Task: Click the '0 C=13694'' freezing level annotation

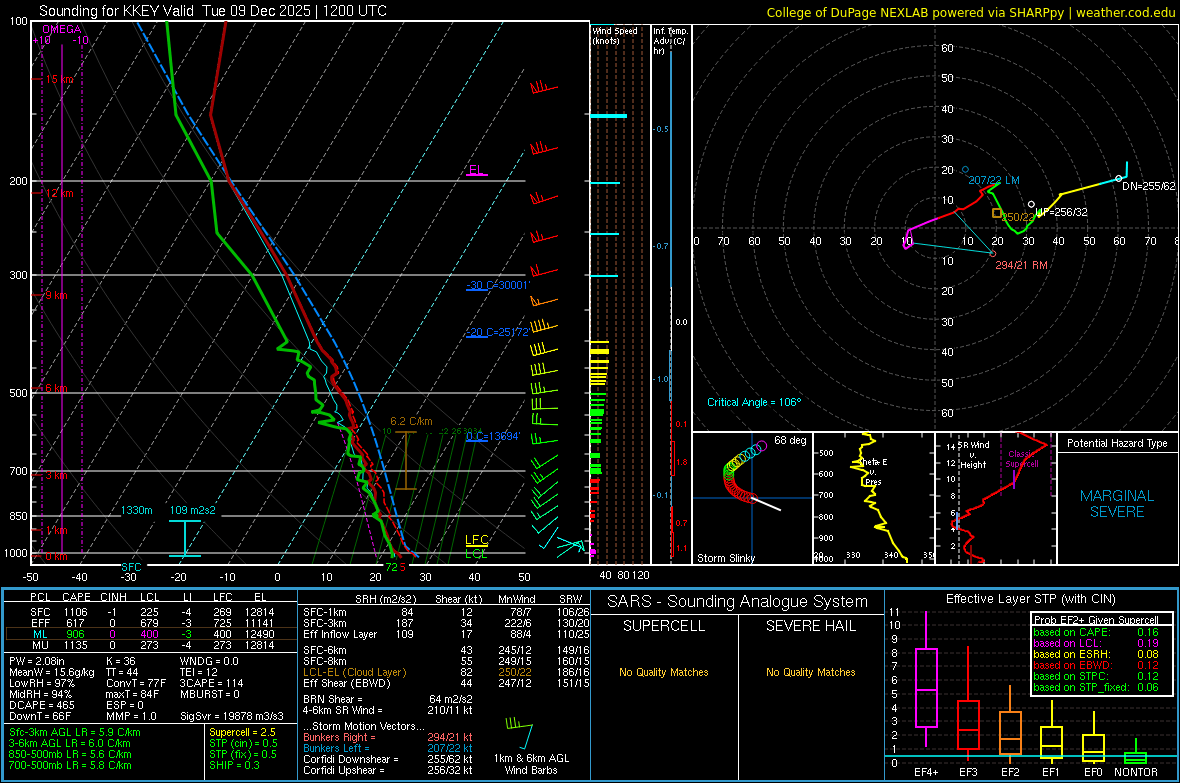Action: (x=492, y=437)
